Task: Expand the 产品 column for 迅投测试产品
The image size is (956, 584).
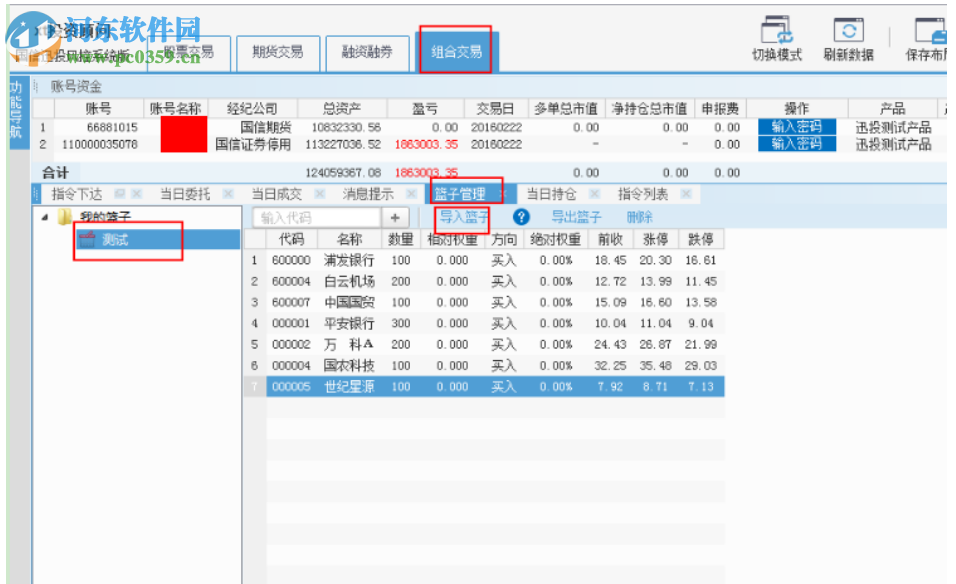Action: click(895, 108)
